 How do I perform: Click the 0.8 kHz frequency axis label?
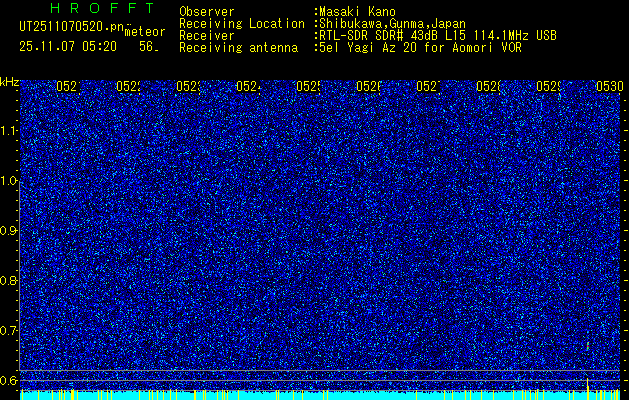[x=9, y=280]
